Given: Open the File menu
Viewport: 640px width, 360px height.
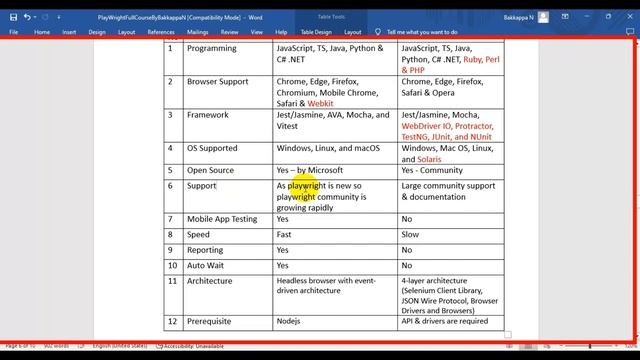Looking at the screenshot, I should [x=13, y=32].
